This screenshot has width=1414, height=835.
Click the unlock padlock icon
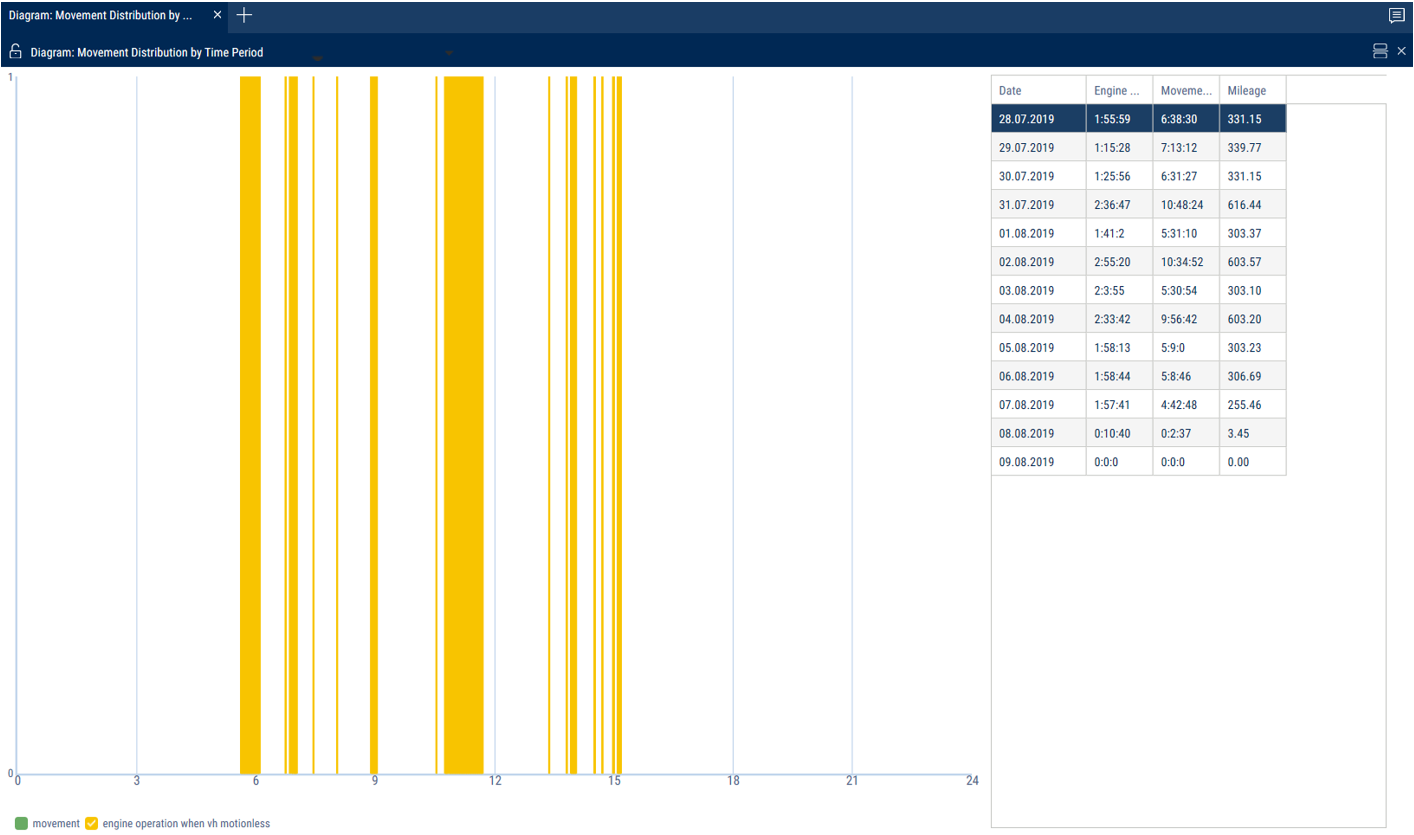pos(15,52)
